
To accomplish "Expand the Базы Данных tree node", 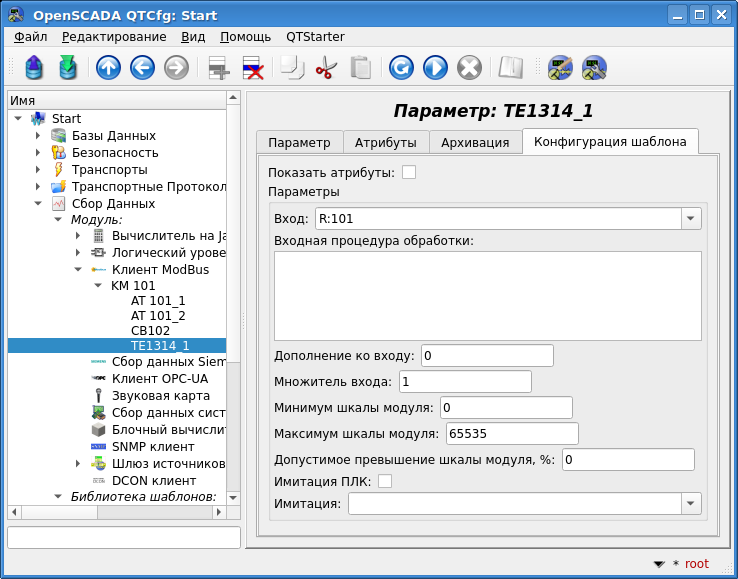I will [38, 136].
